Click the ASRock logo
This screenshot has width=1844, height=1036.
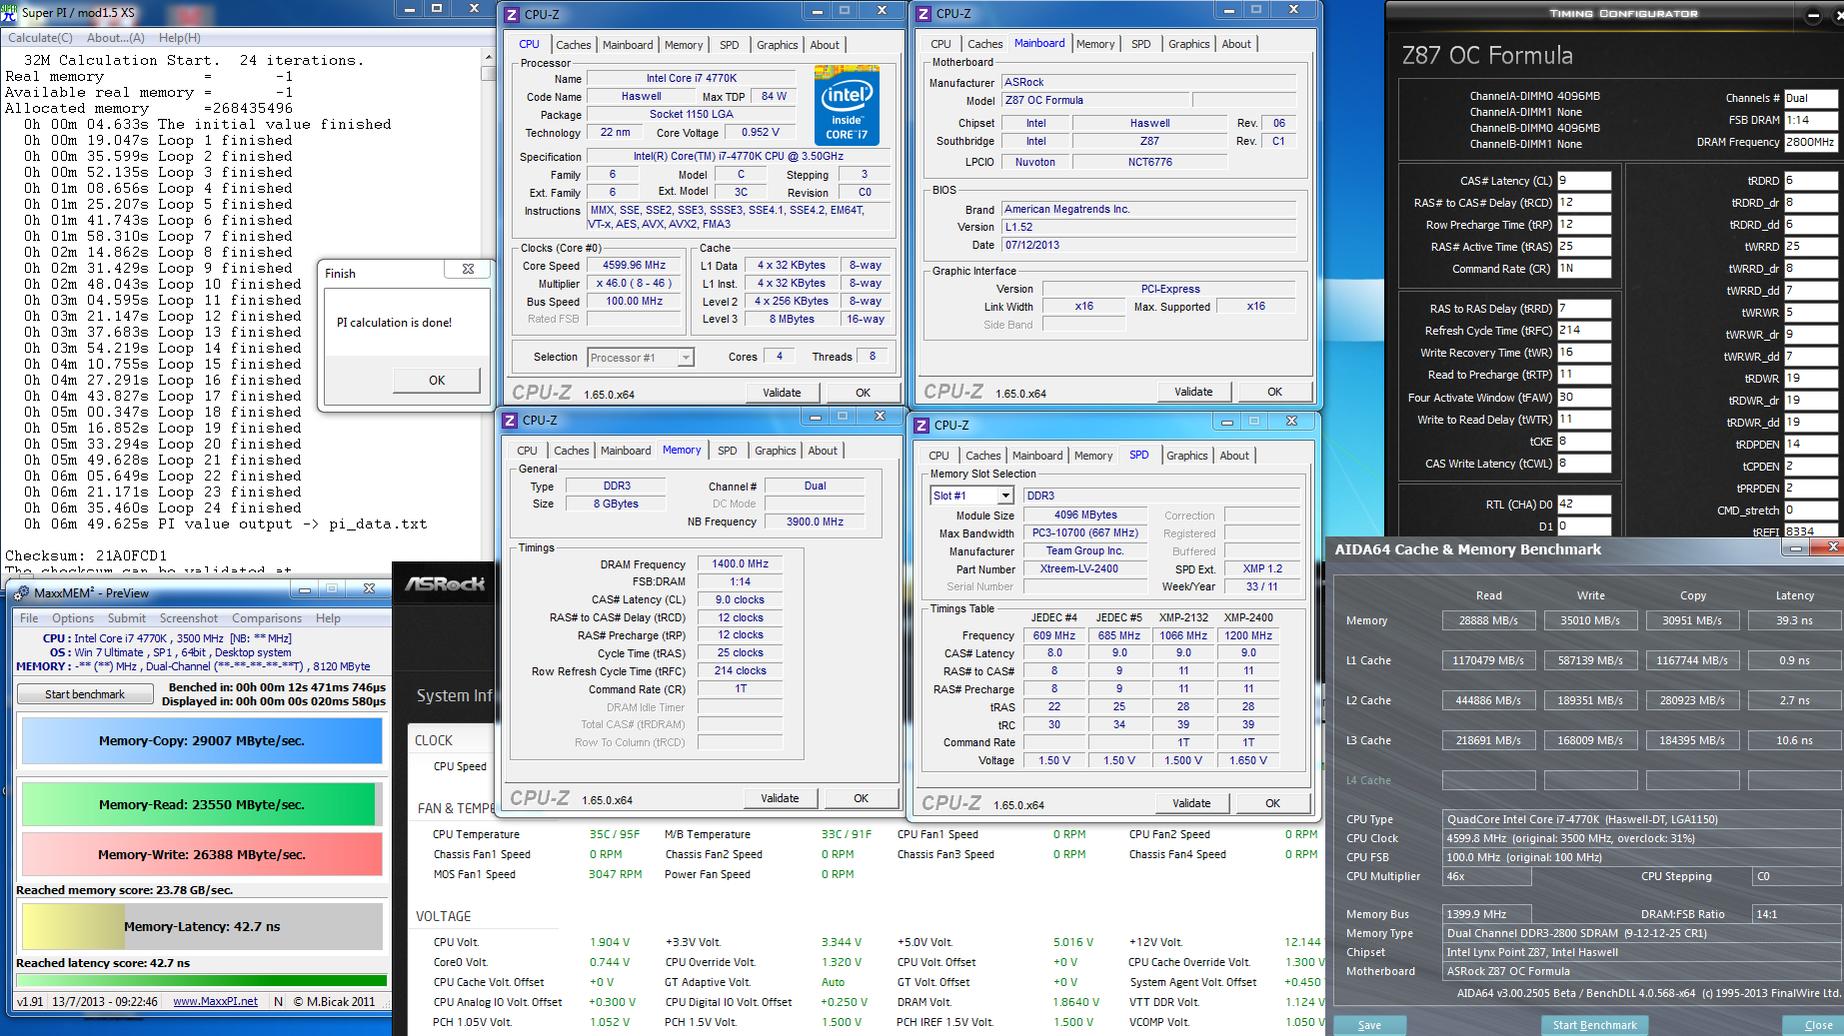[445, 584]
